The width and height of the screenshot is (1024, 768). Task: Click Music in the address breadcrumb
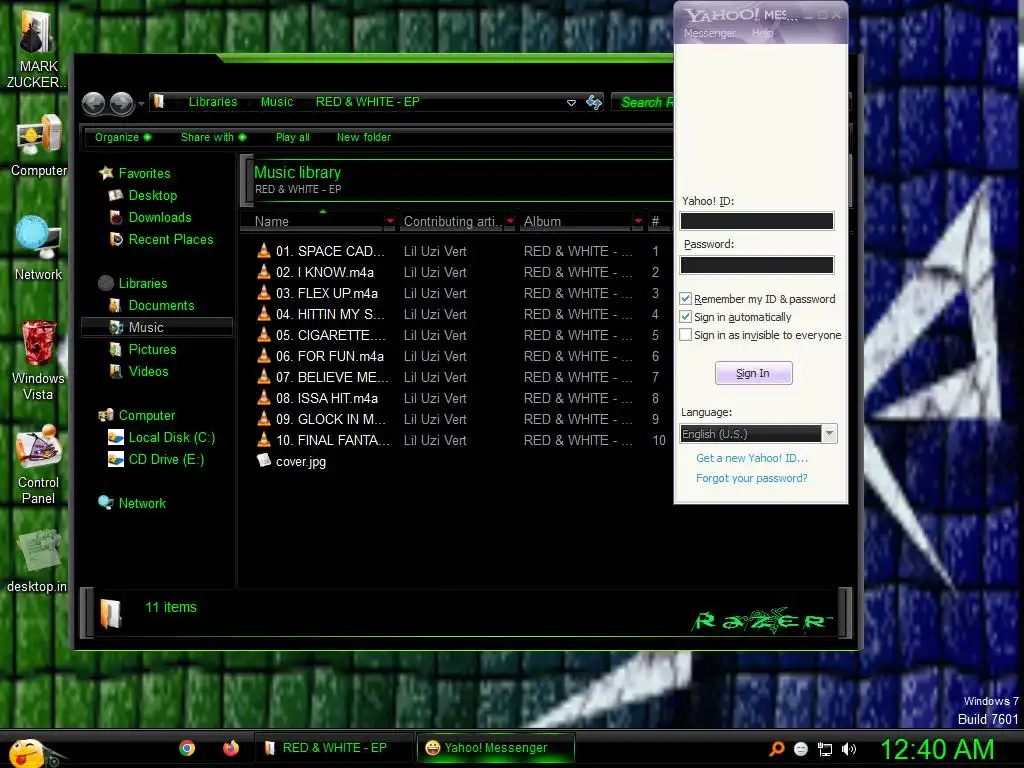277,102
